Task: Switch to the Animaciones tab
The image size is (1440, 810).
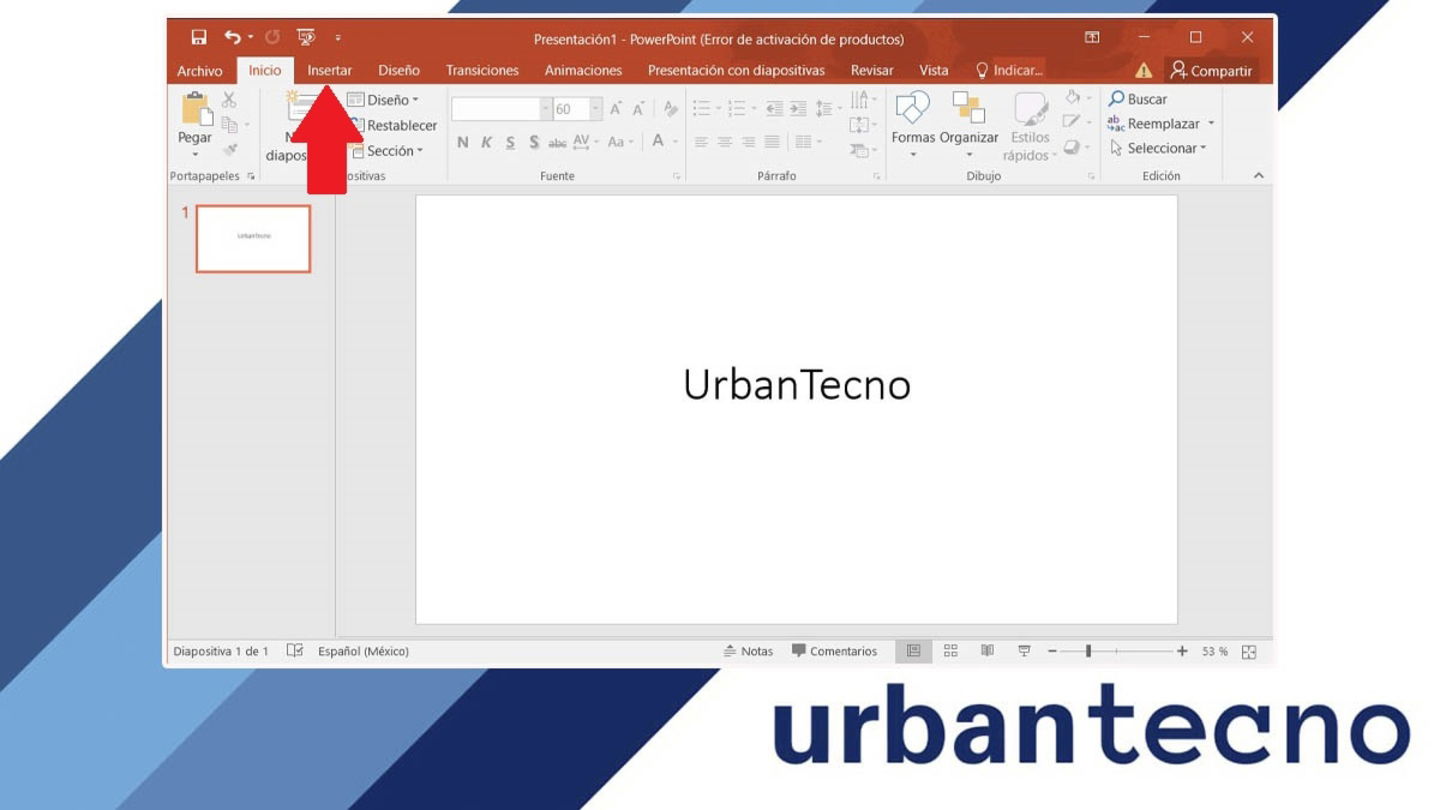Action: (583, 71)
